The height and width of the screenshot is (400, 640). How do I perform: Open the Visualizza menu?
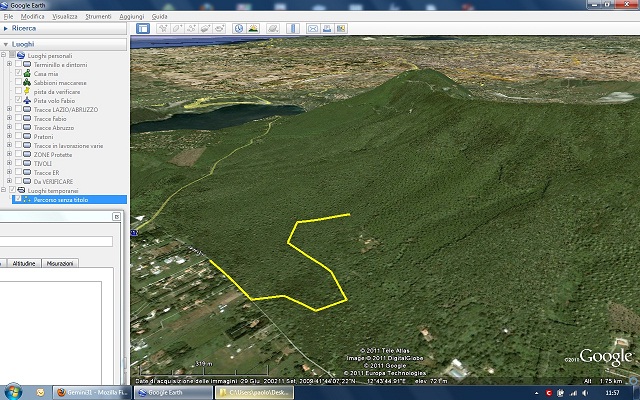[64, 16]
